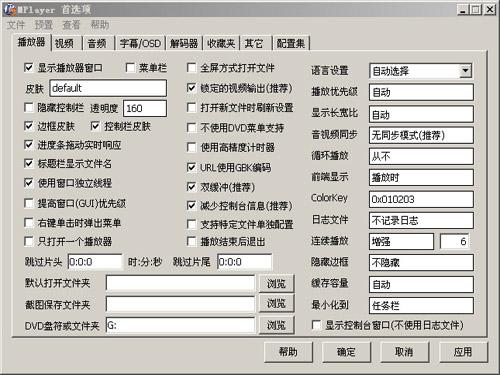
Task: Click the 帮助 button at the bottom
Action: (x=288, y=352)
